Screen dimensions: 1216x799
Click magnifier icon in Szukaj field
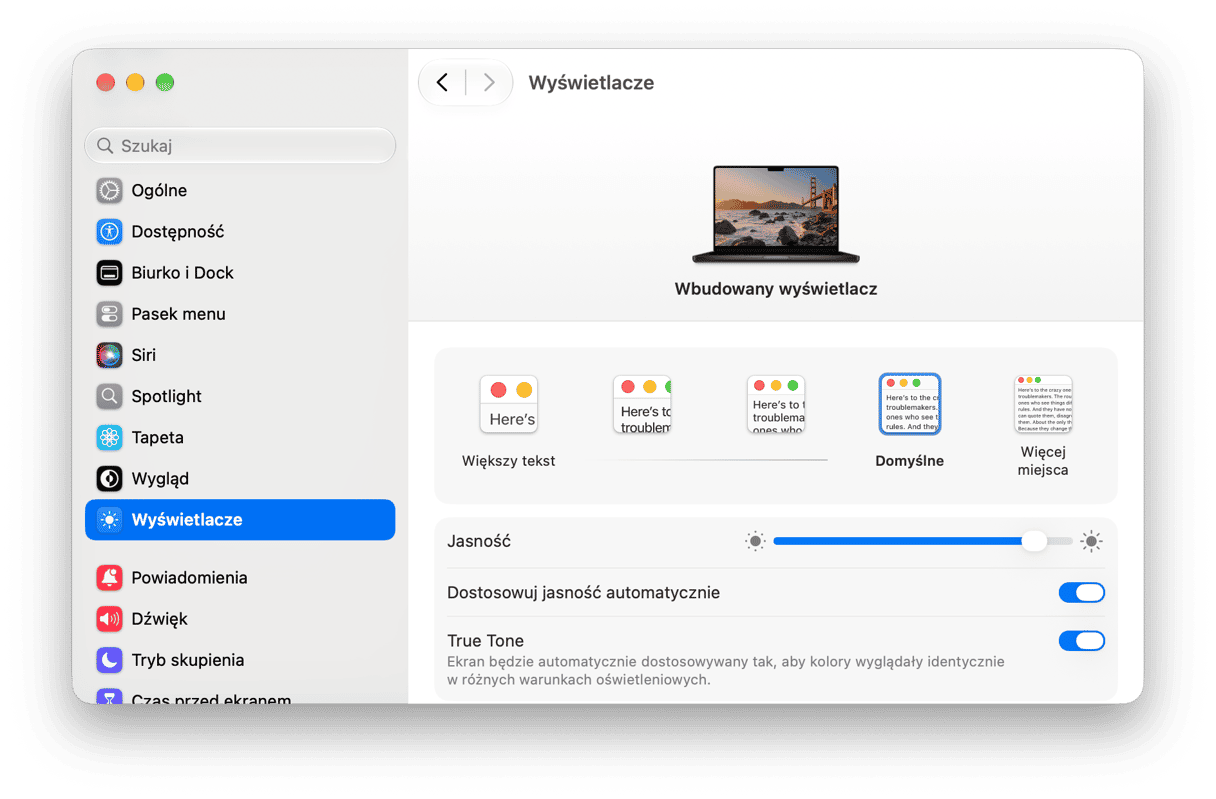point(105,146)
